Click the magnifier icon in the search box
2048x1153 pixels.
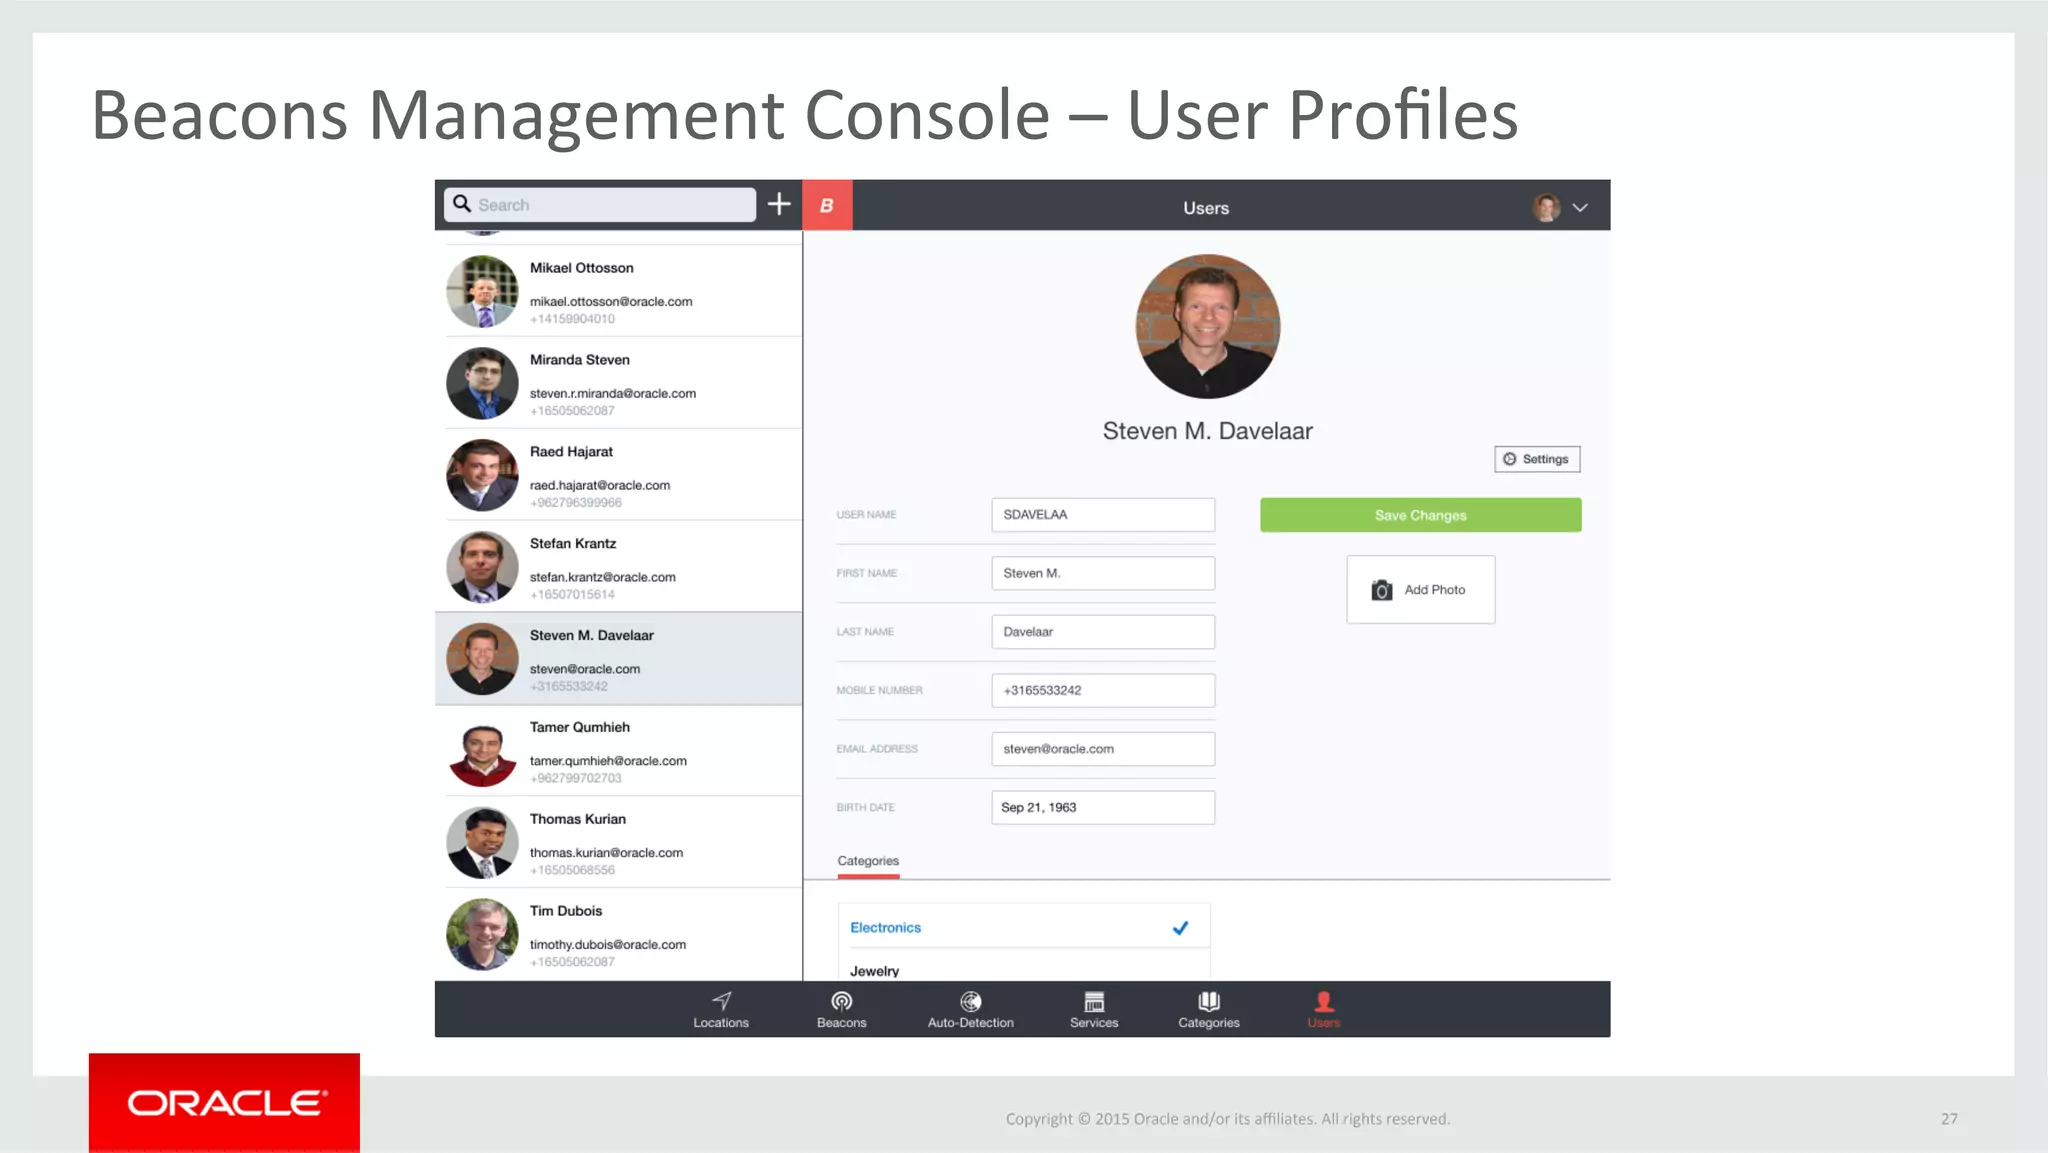coord(461,204)
